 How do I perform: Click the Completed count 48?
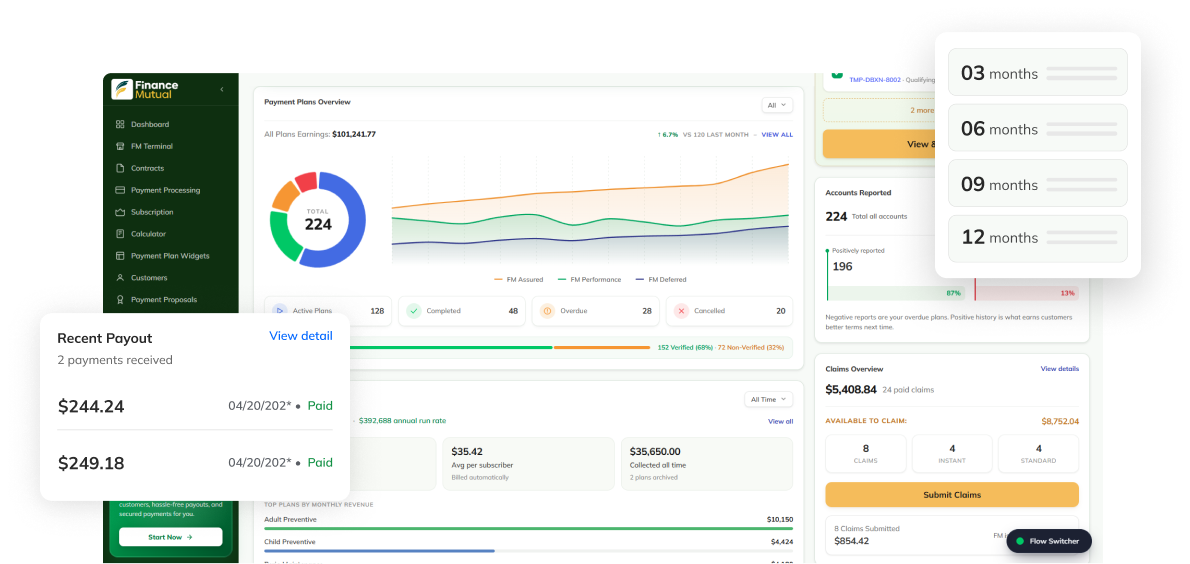[x=513, y=310]
